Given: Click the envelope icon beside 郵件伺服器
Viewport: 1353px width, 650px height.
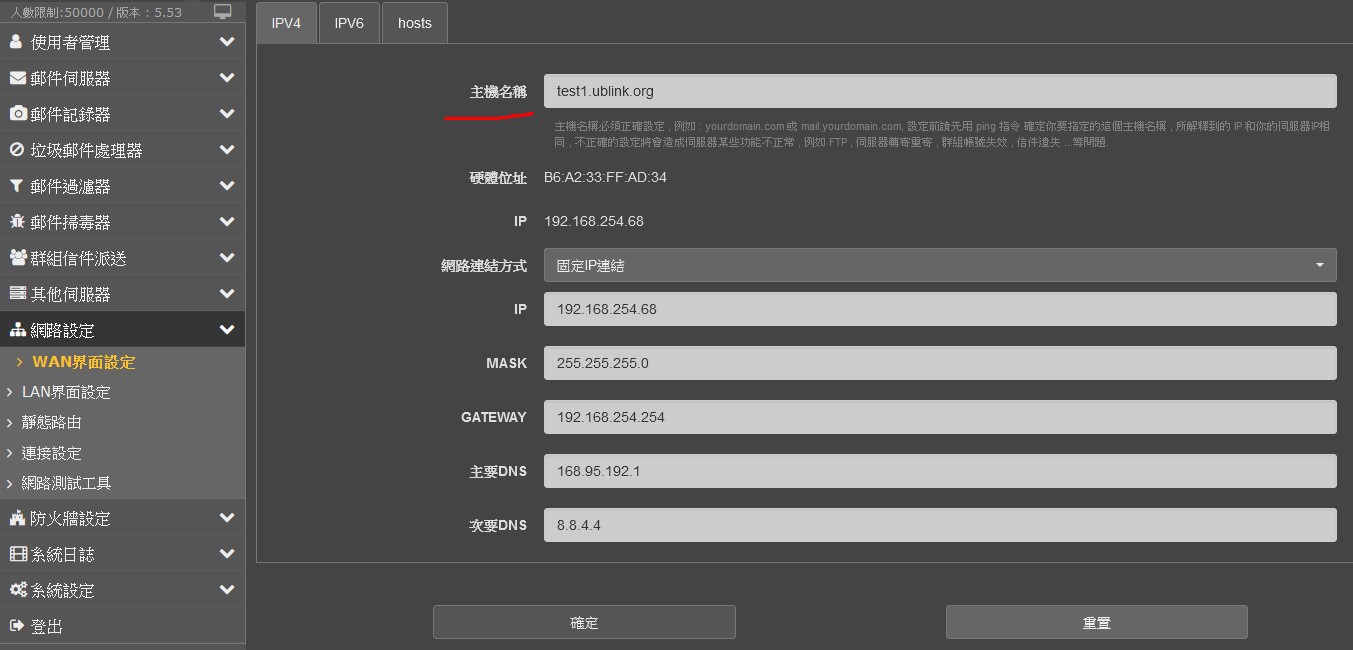Looking at the screenshot, I should (17, 78).
